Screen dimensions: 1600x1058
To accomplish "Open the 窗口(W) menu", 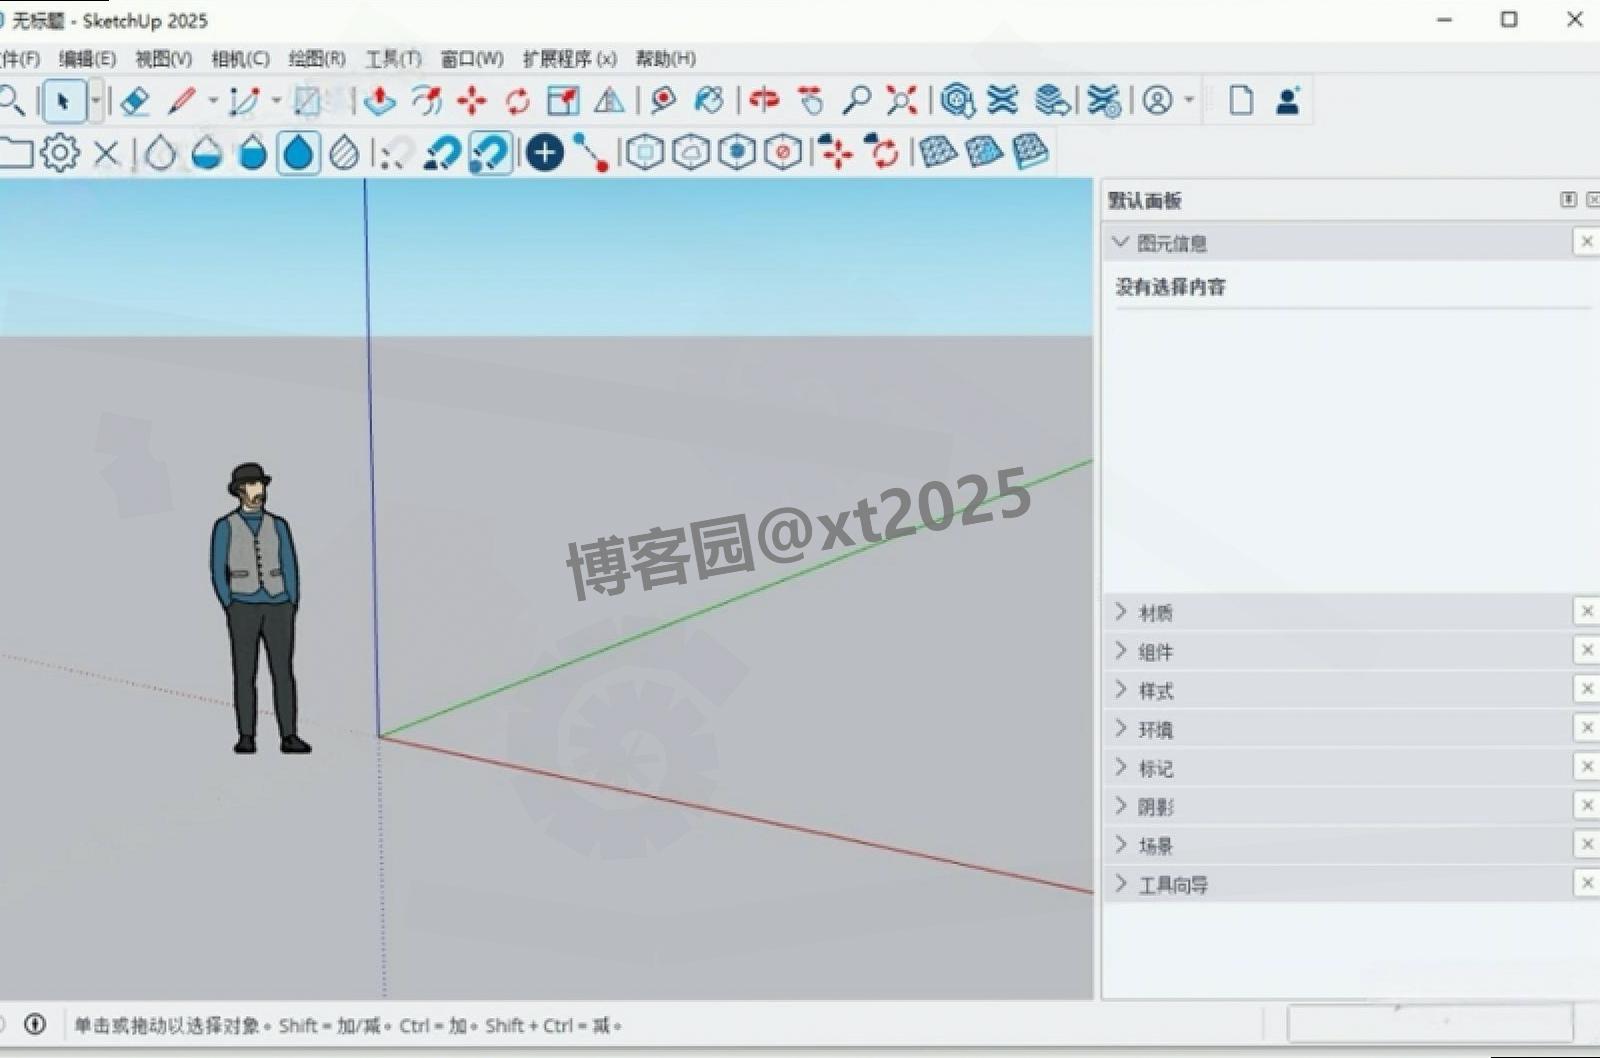I will coord(472,59).
